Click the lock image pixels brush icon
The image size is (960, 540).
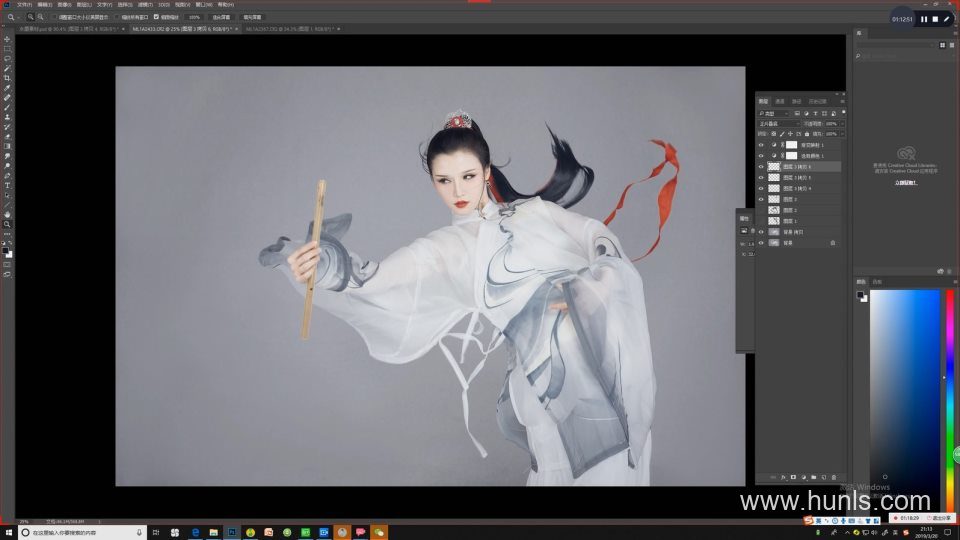(781, 133)
